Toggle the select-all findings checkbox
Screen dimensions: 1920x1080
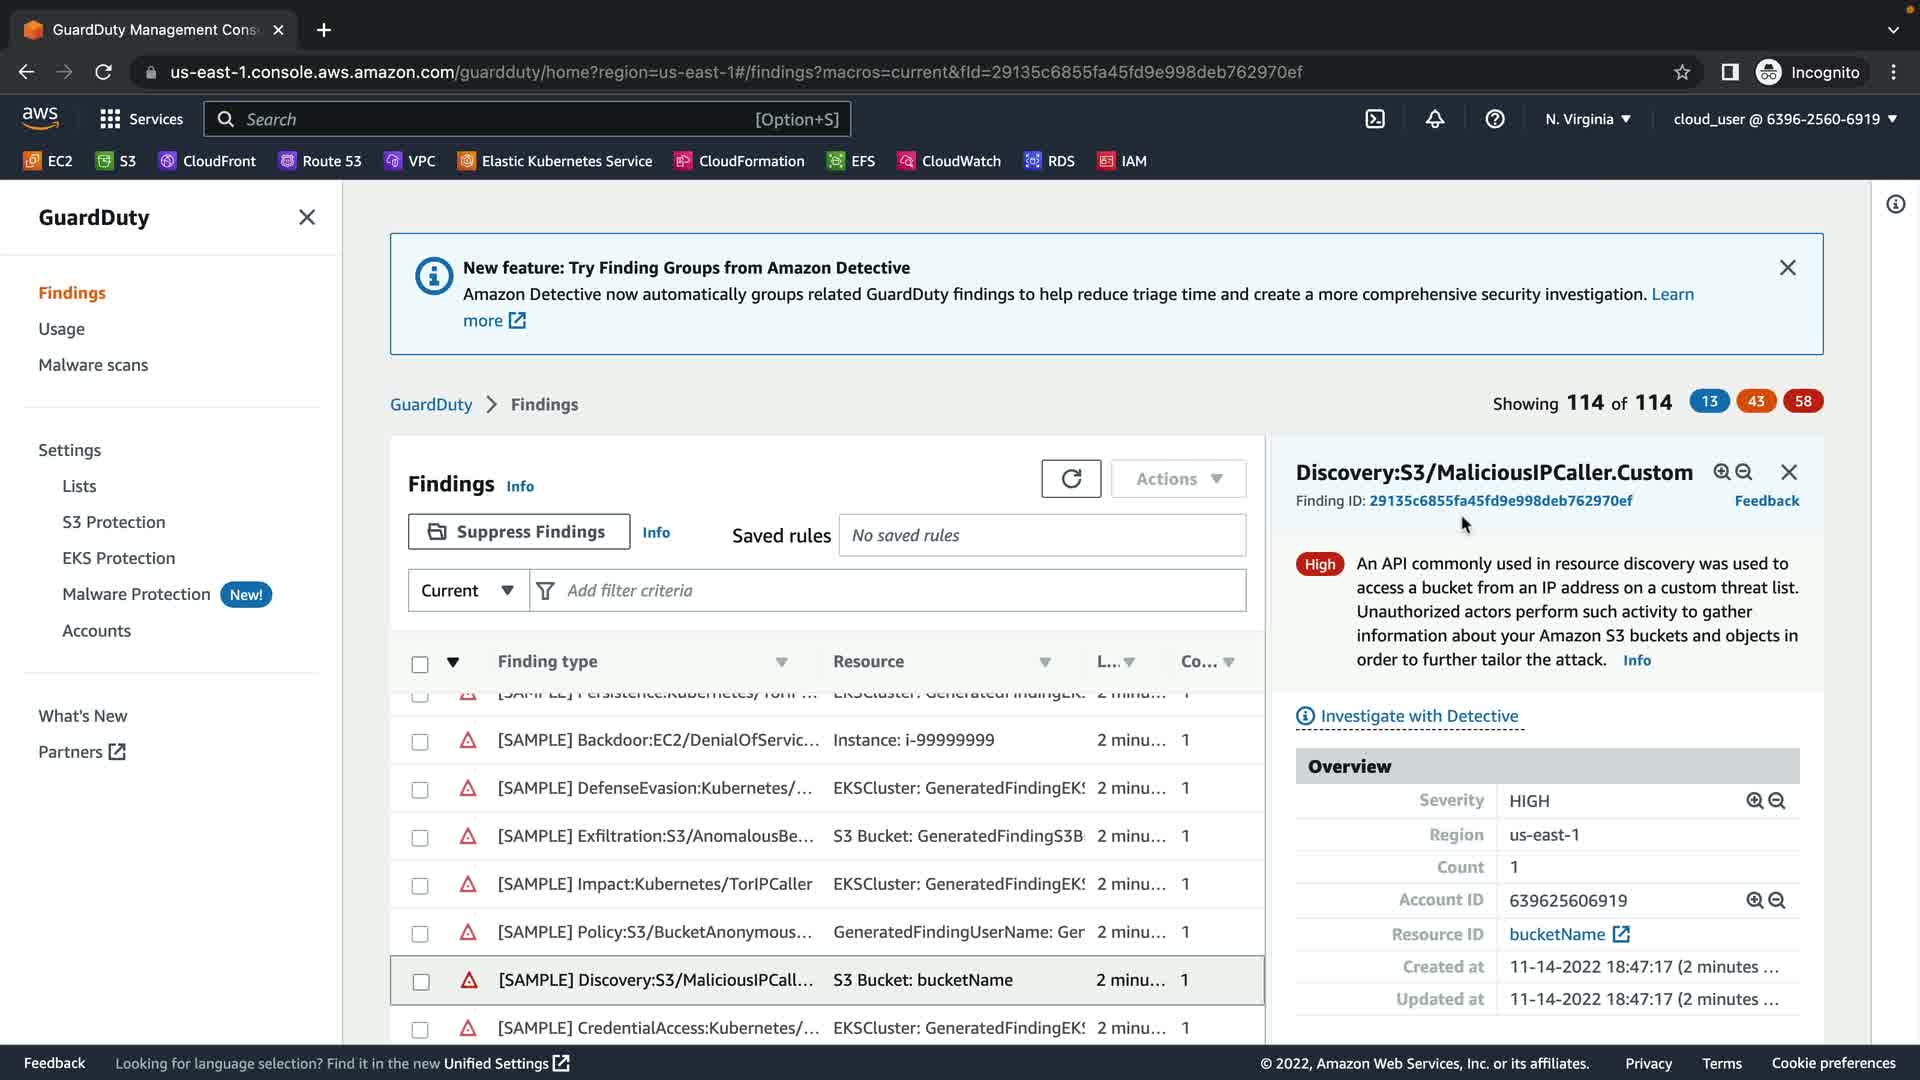420,664
